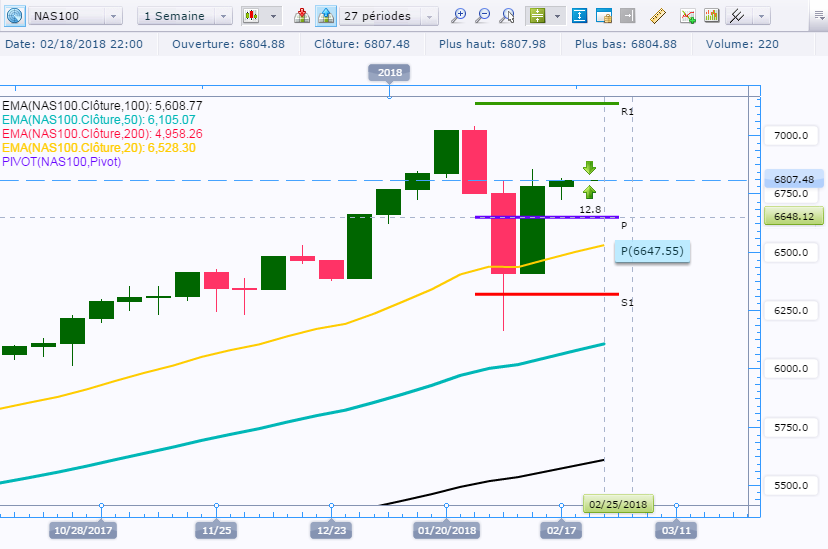Click the 6000.0 price axis label
828x549 pixels.
[791, 368]
